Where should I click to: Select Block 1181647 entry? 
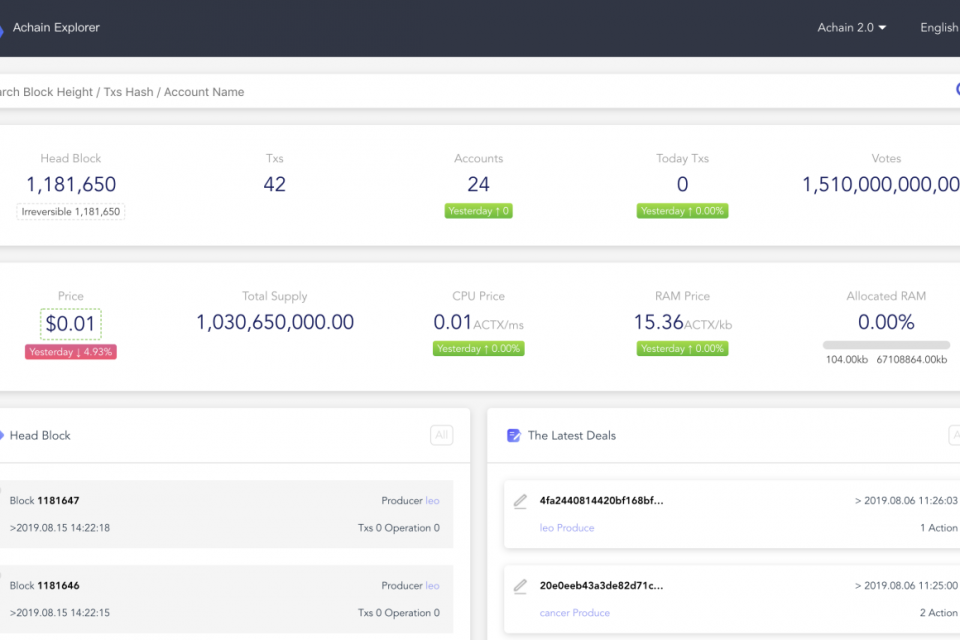point(227,514)
